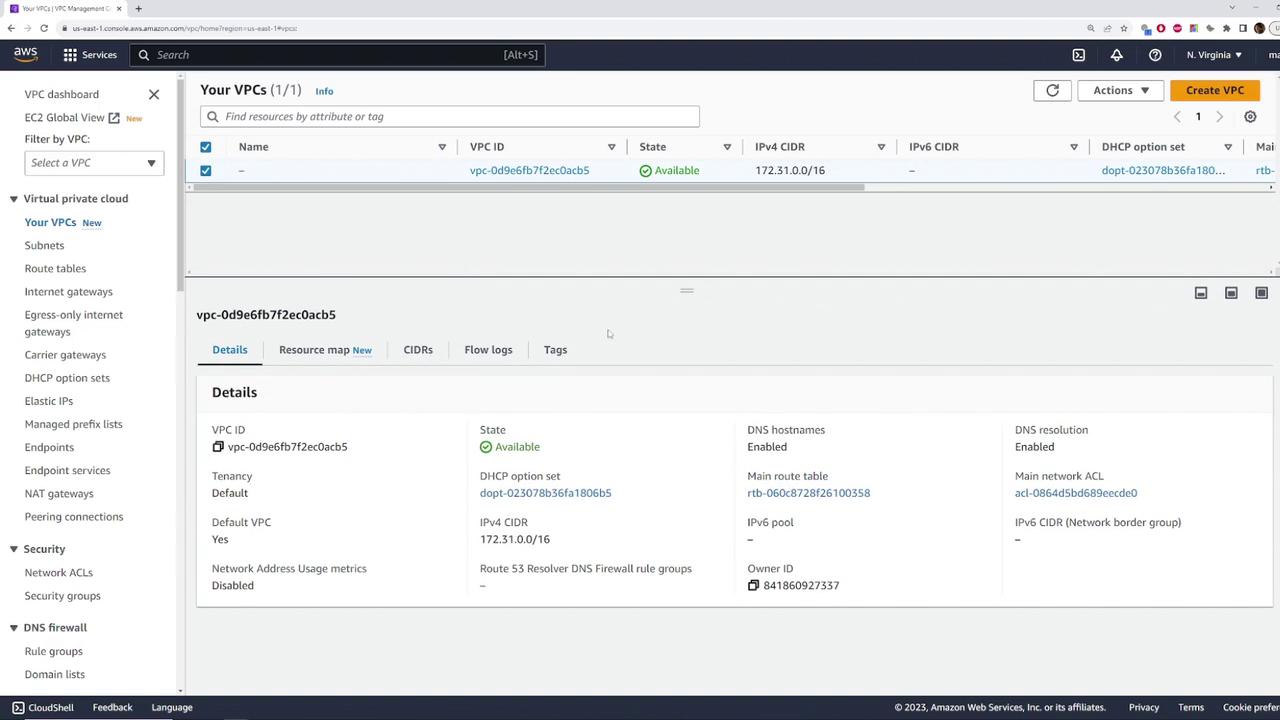Open network ACL acl-0864d5bd689eecde0
The width and height of the screenshot is (1280, 720).
pyautogui.click(x=1075, y=493)
